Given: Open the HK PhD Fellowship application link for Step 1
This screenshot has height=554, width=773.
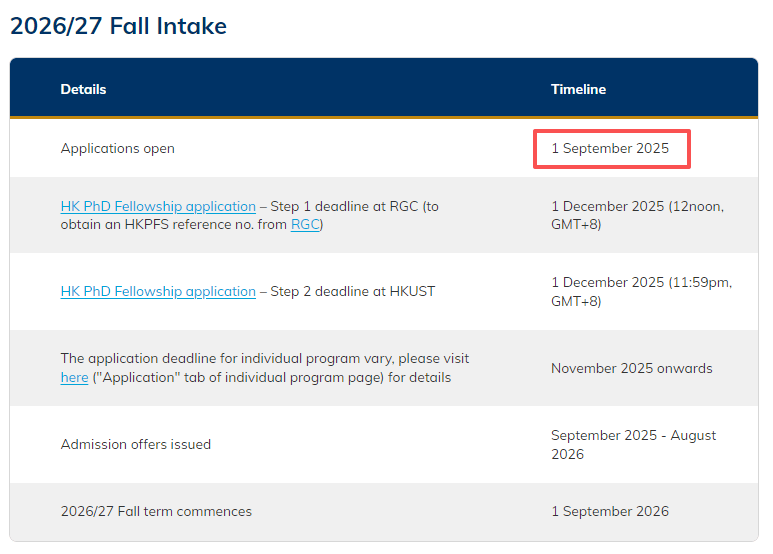Looking at the screenshot, I should coord(158,206).
